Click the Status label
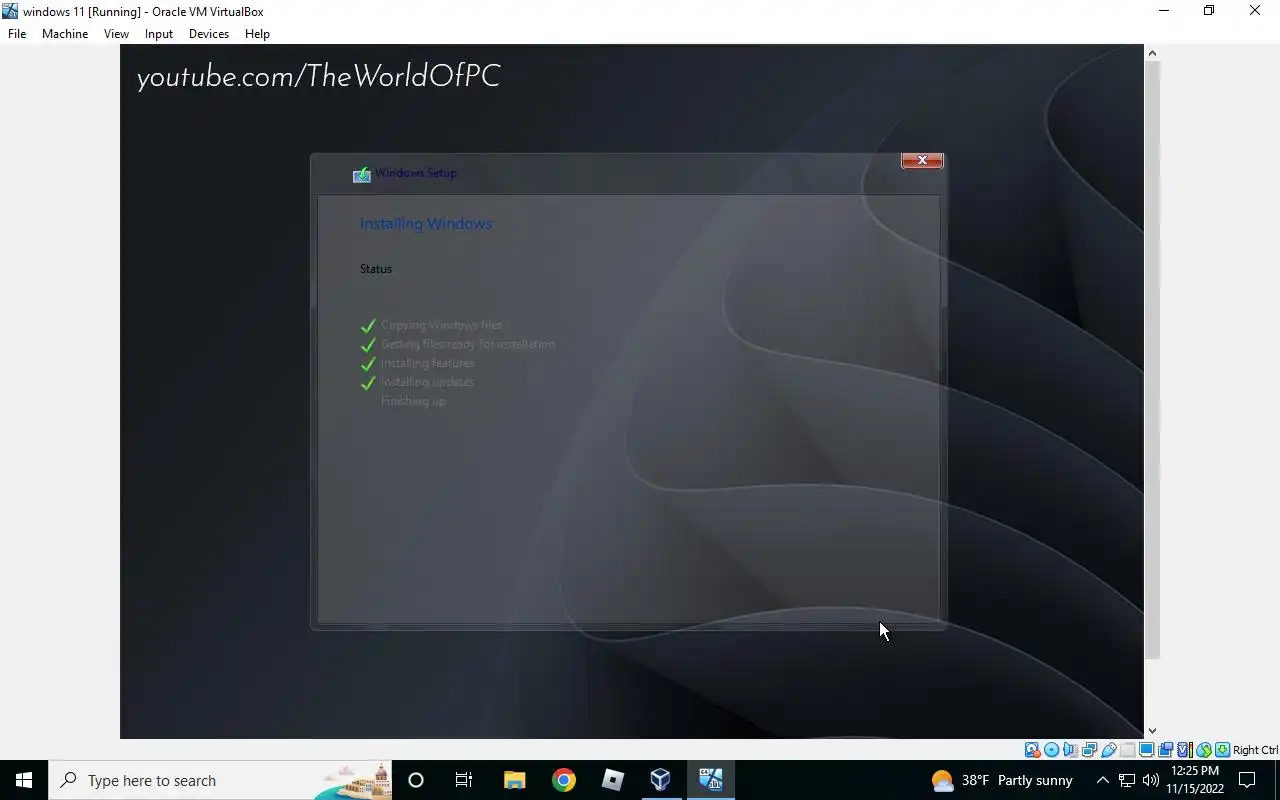Image resolution: width=1280 pixels, height=800 pixels. [x=376, y=268]
